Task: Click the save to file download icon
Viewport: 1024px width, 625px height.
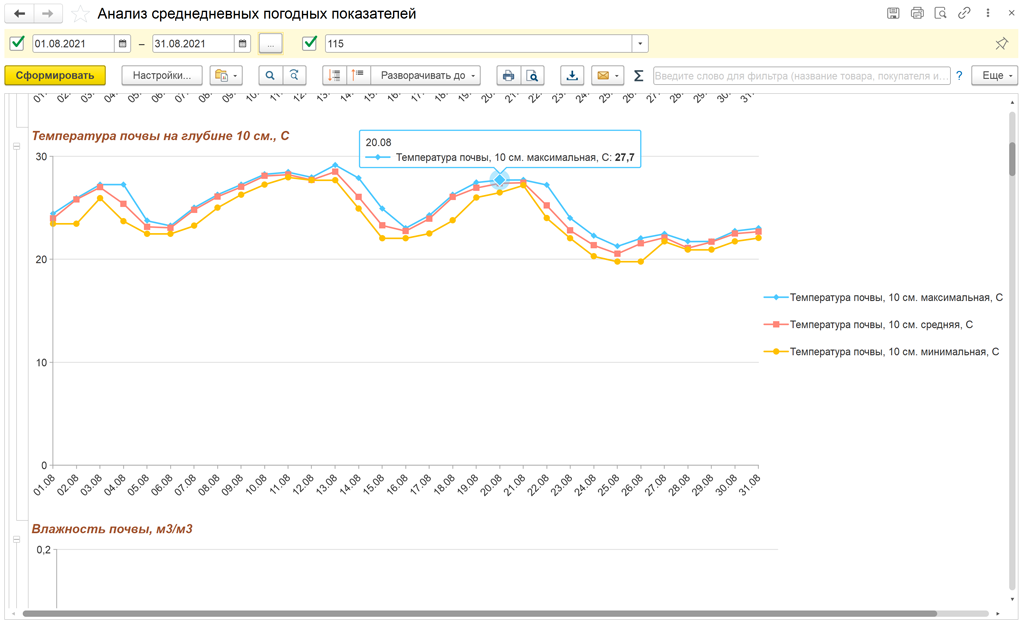Action: pos(572,76)
